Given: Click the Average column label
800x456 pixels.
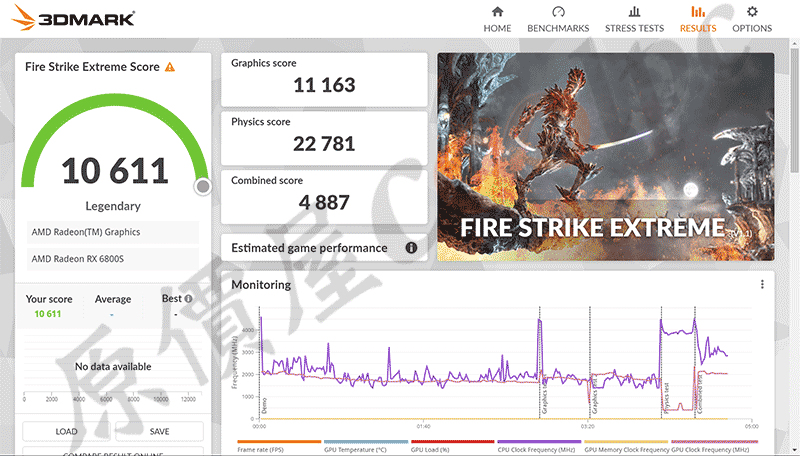Looking at the screenshot, I should [113, 299].
